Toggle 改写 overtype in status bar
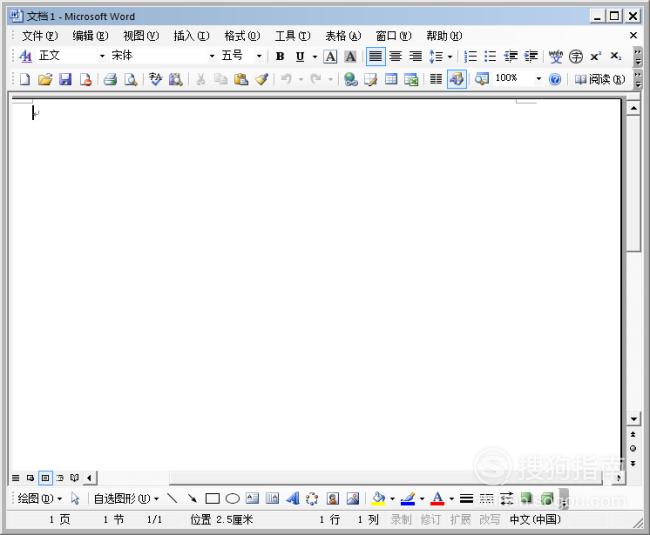This screenshot has height=535, width=650. 490,519
